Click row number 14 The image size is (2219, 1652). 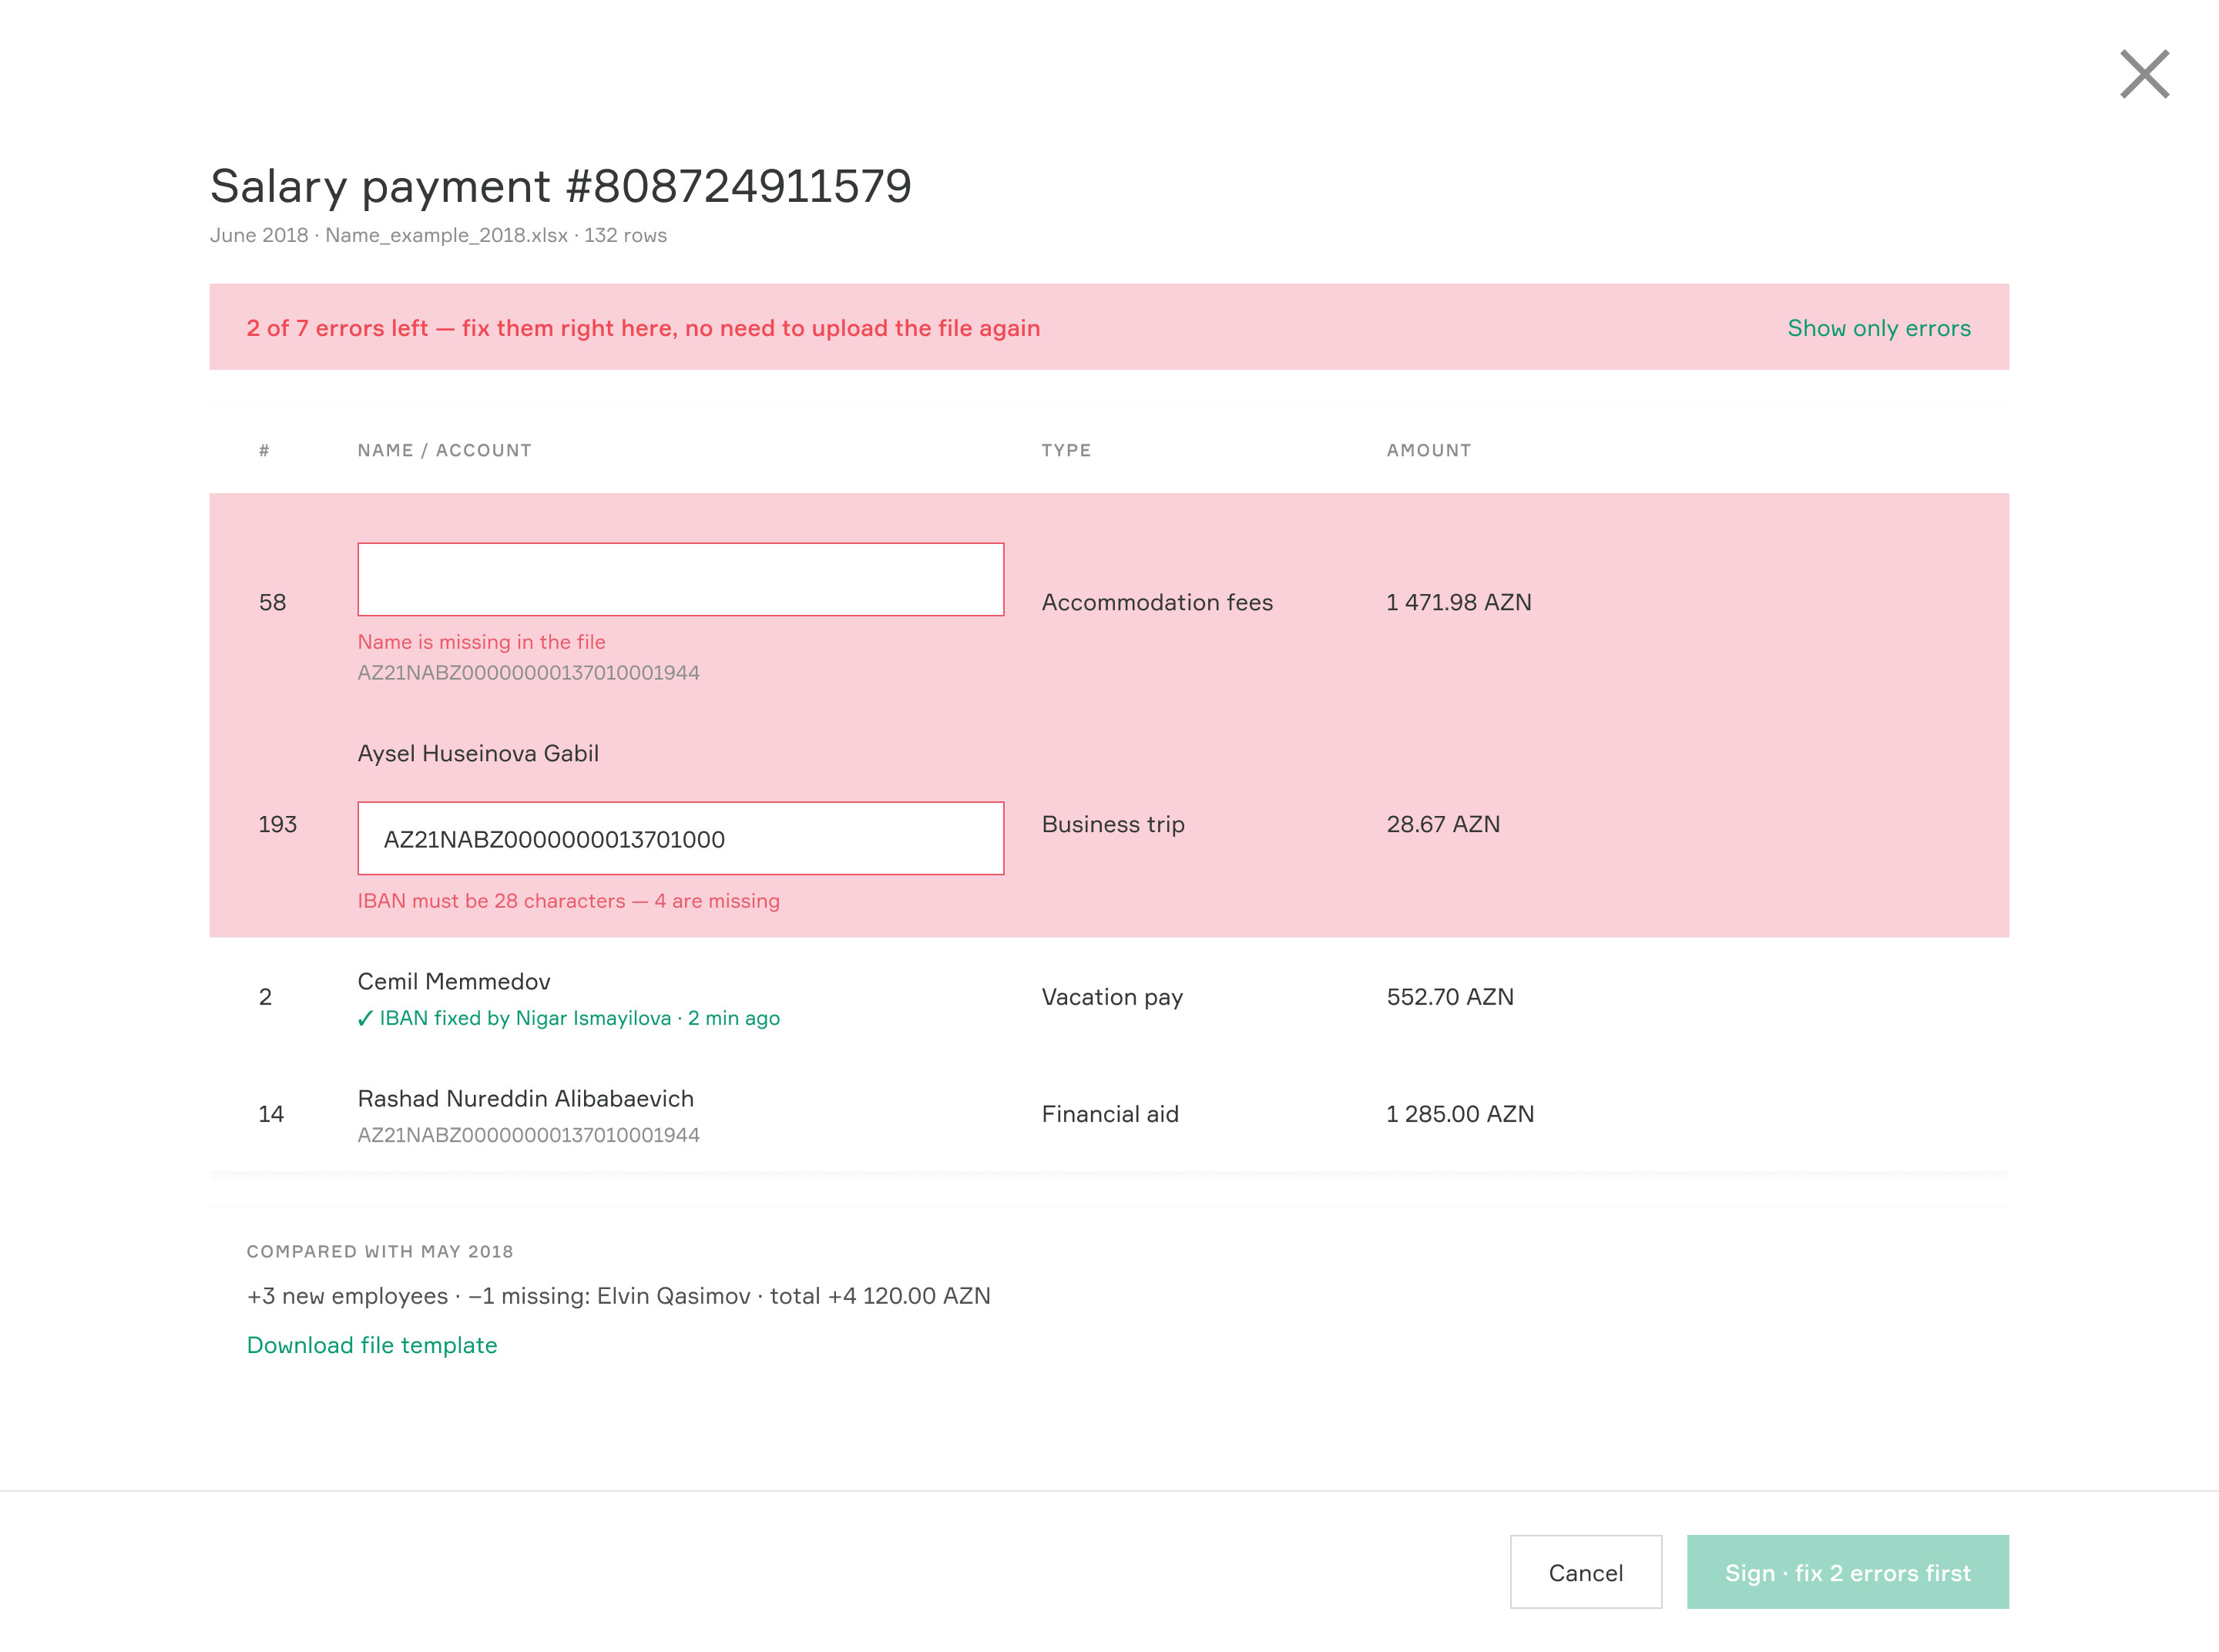[x=271, y=1114]
